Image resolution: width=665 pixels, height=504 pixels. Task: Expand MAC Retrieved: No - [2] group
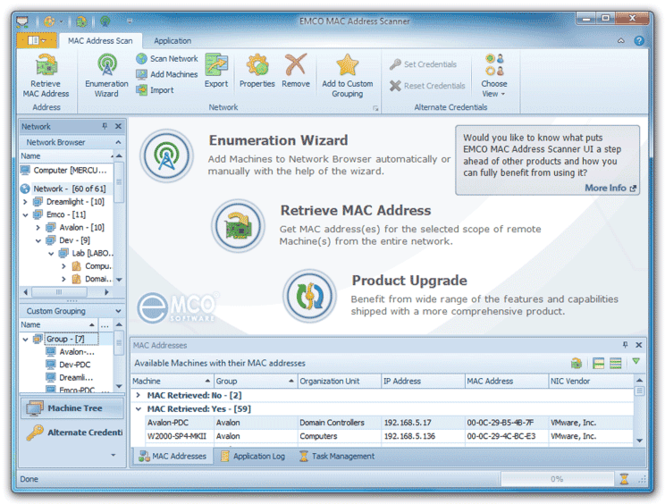coord(138,395)
